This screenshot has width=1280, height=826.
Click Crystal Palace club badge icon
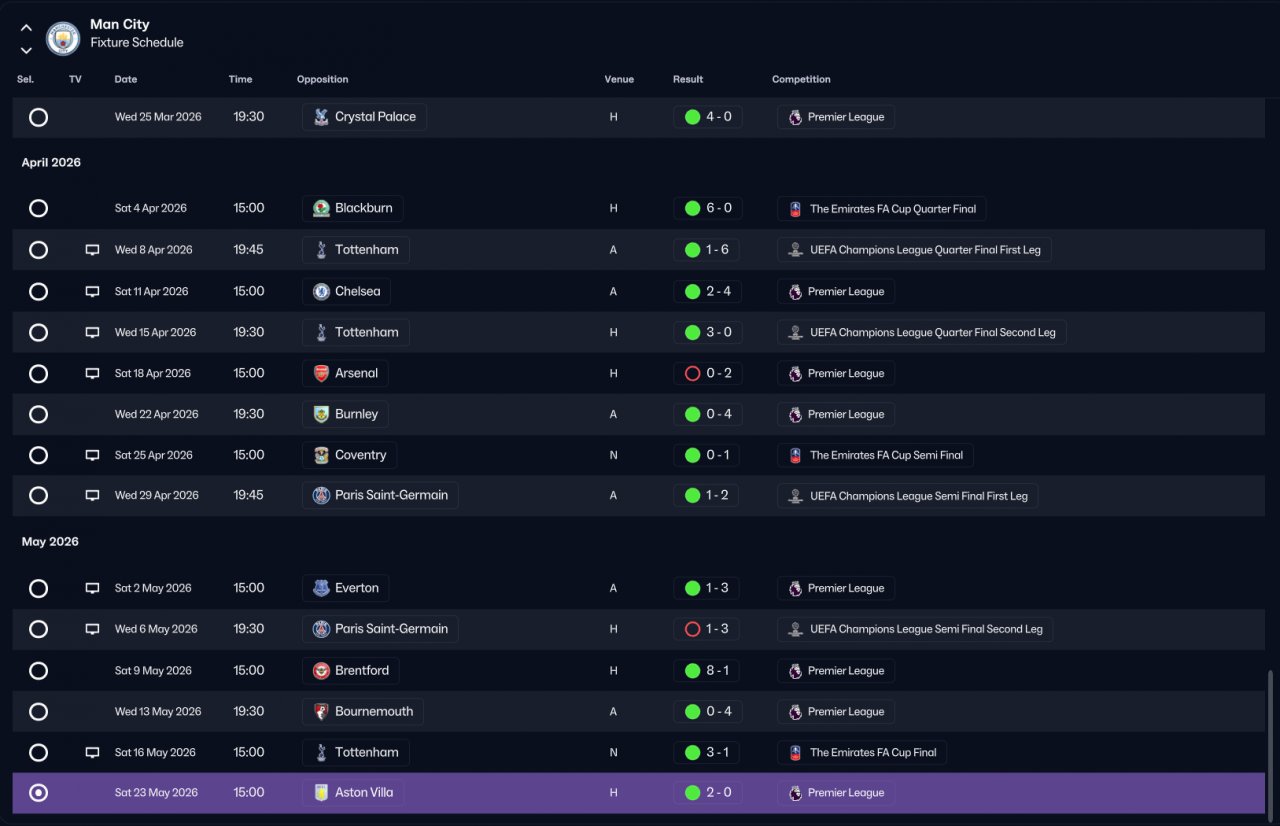tap(321, 117)
